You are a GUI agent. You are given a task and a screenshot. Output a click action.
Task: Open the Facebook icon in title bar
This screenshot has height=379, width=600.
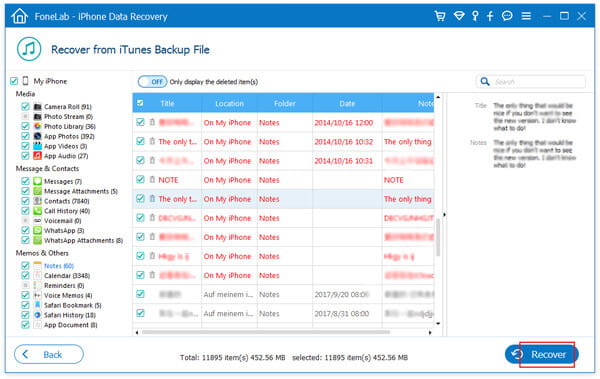pos(490,16)
